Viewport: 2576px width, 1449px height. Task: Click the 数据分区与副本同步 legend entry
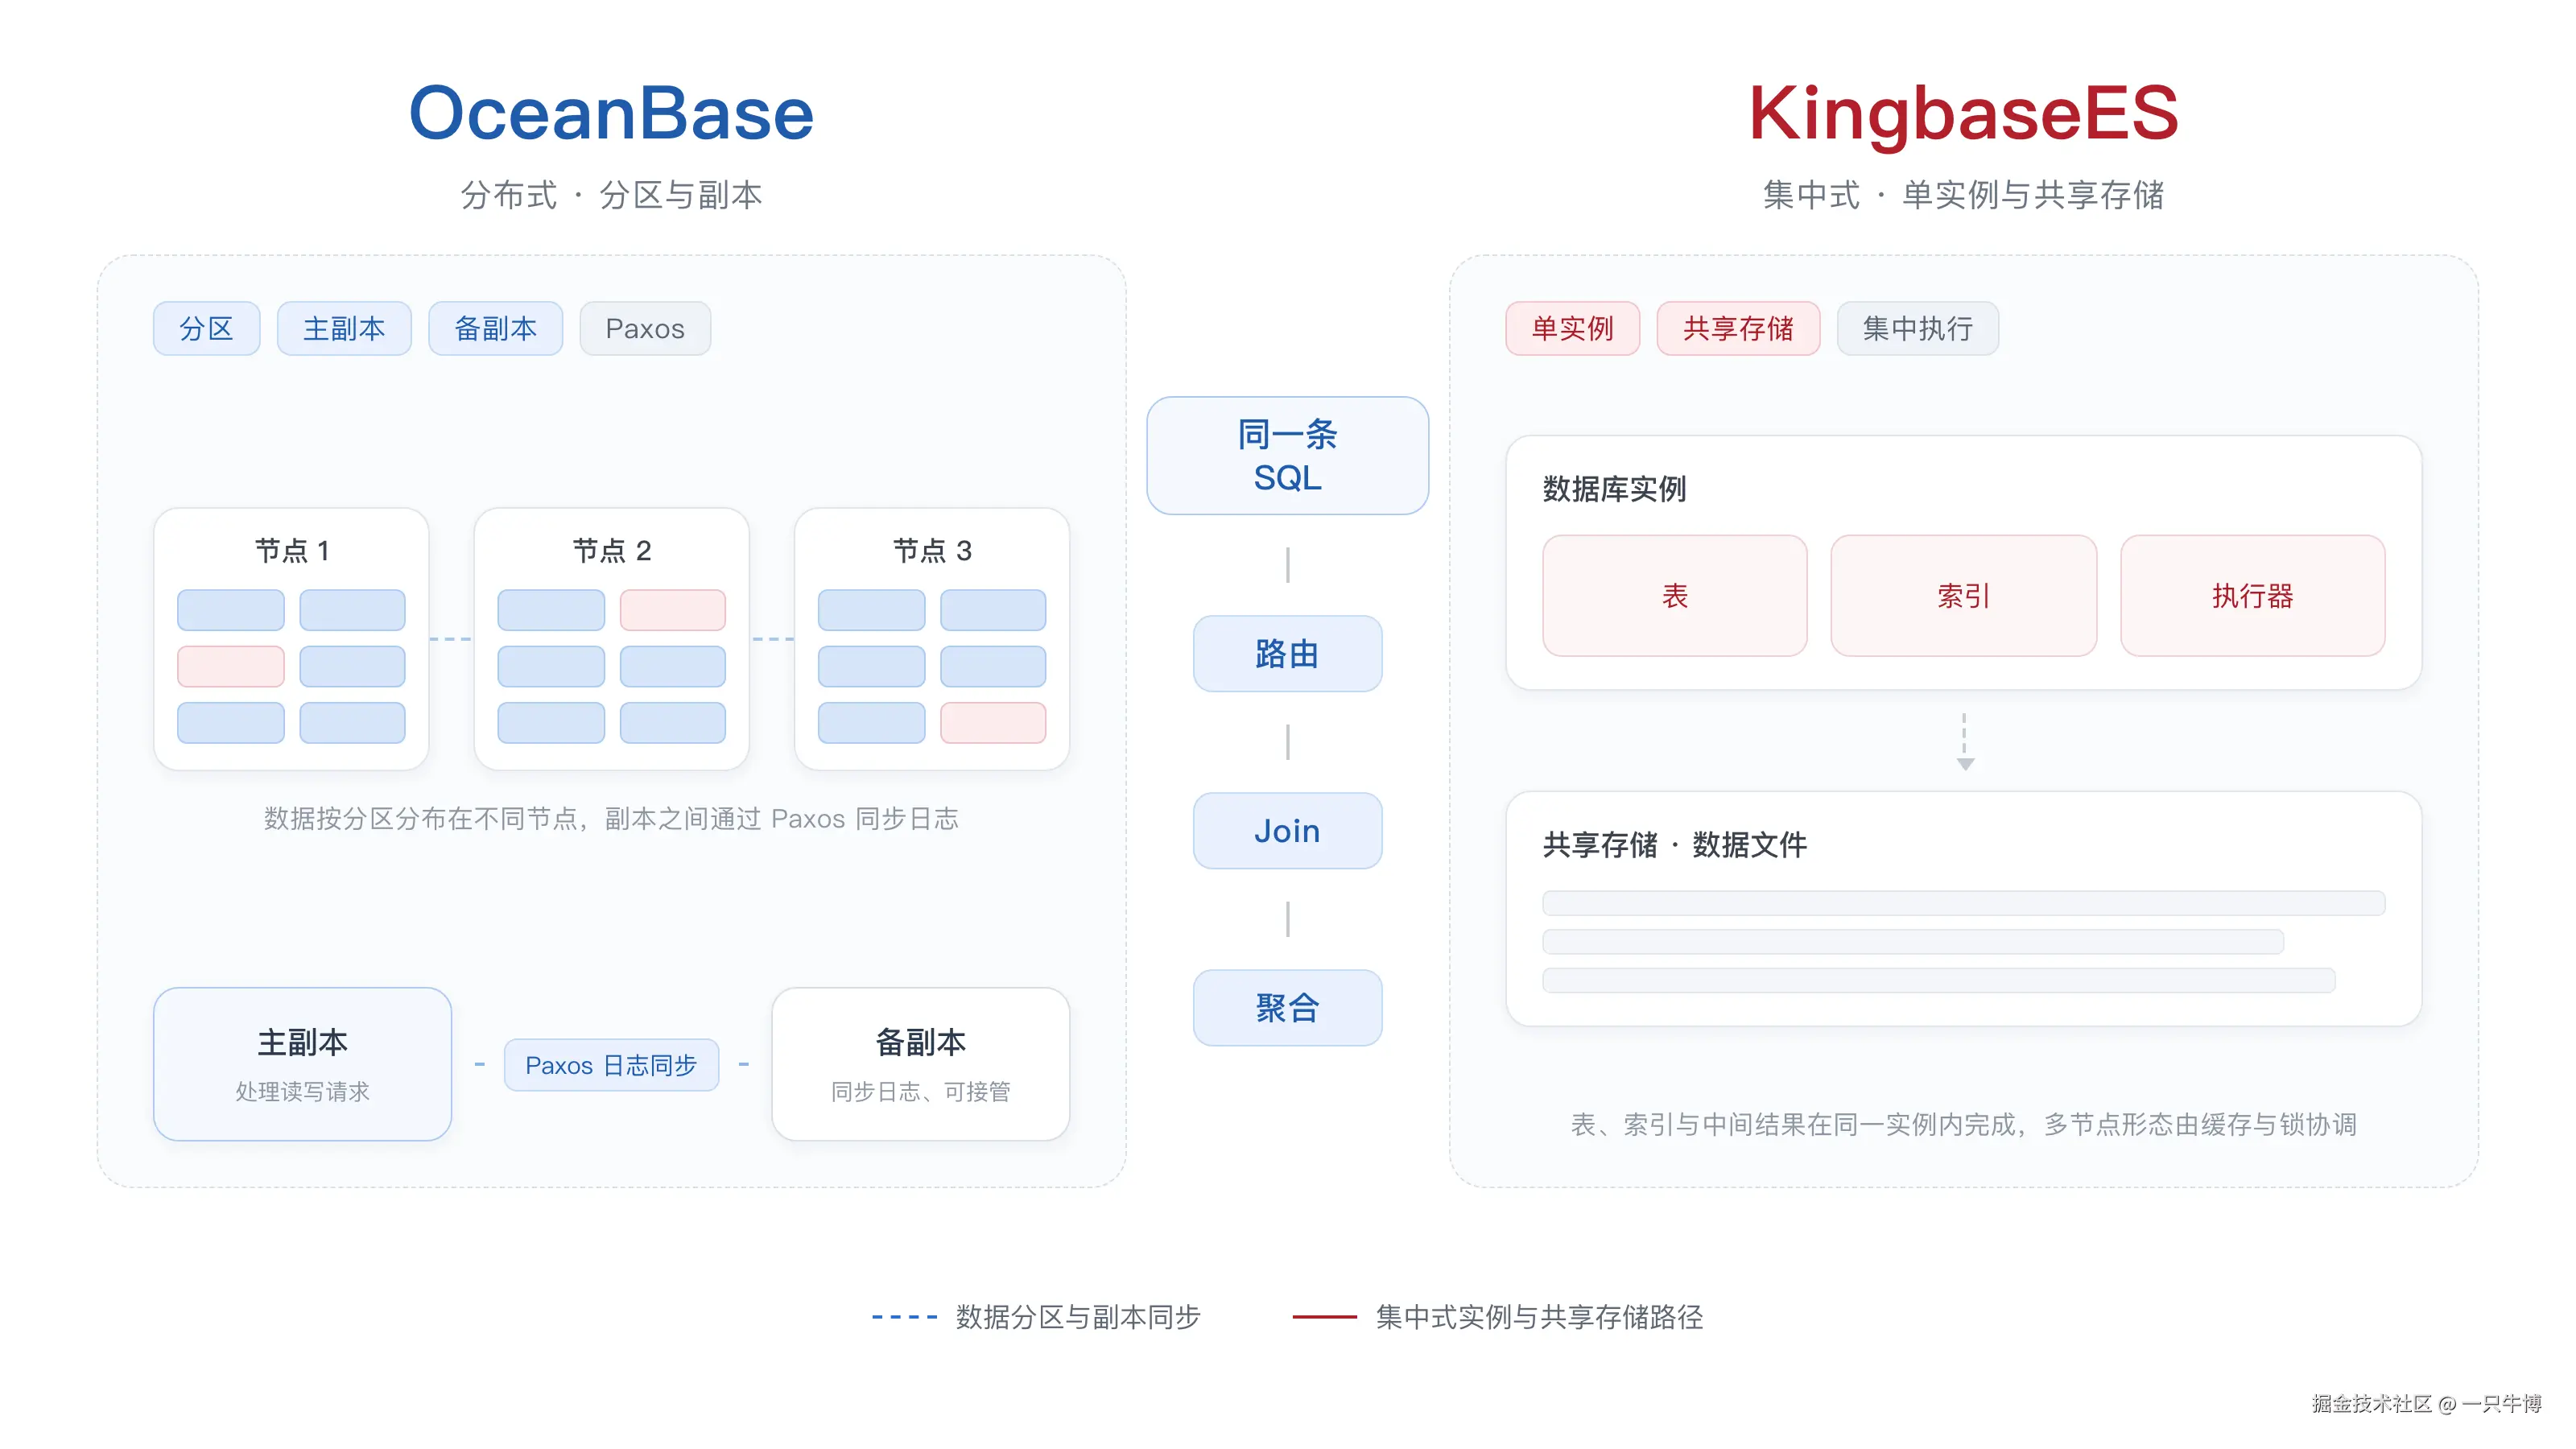click(x=1036, y=1317)
